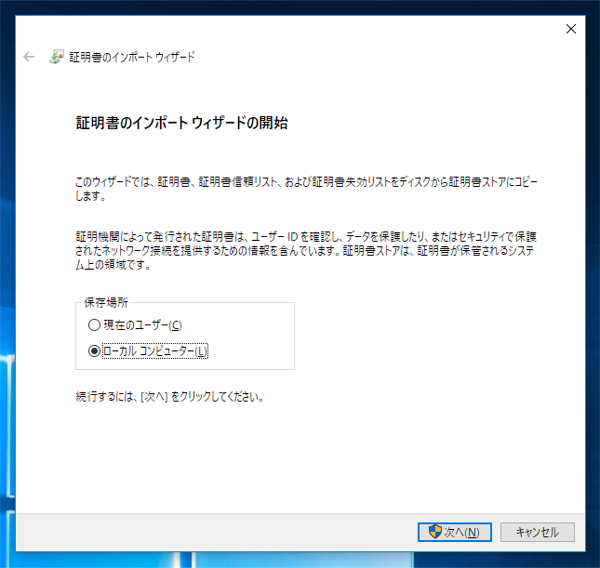Screen dimensions: 600x568
Task: Click the 続行するには、[次へ] をクリックしてください text
Action: click(170, 397)
